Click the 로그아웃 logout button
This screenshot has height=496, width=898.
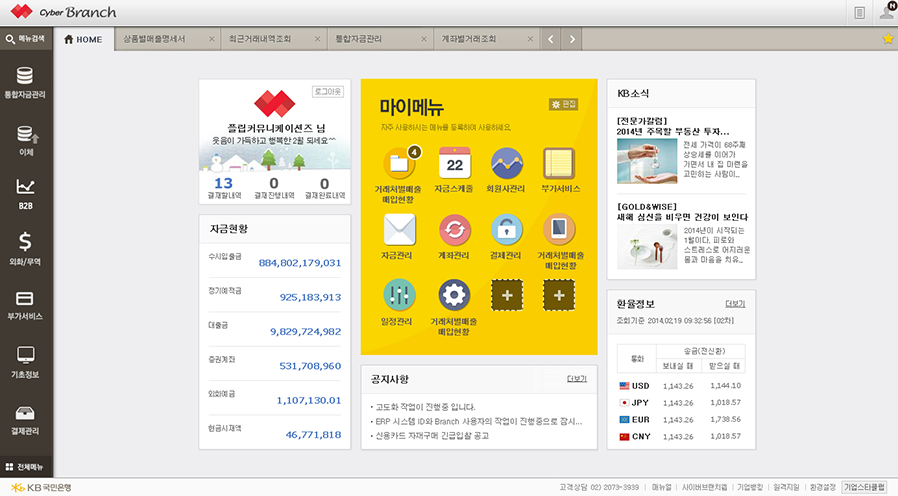tap(328, 92)
